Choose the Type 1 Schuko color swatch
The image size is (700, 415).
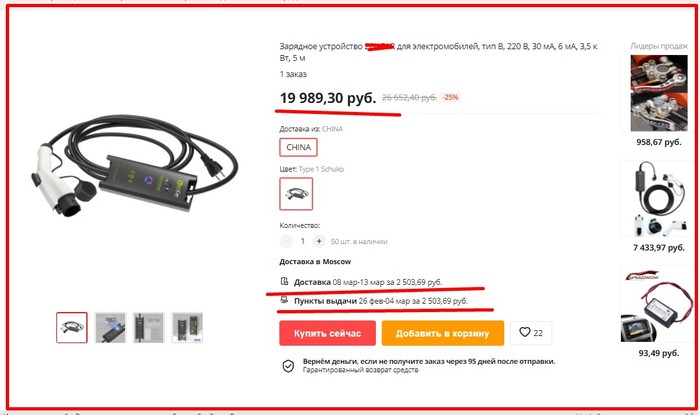point(296,194)
